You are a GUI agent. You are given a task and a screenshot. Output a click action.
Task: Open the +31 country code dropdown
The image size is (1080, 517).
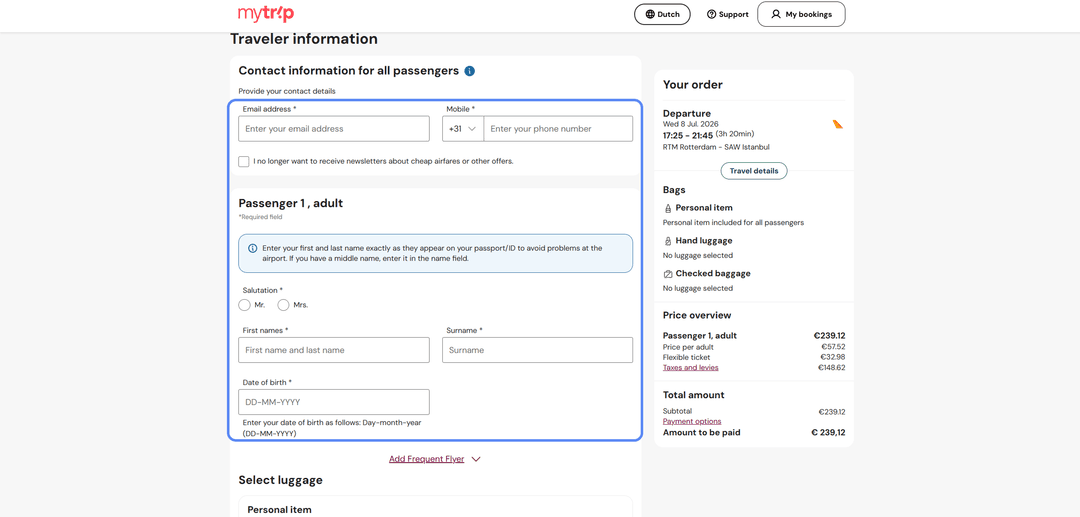tap(463, 129)
